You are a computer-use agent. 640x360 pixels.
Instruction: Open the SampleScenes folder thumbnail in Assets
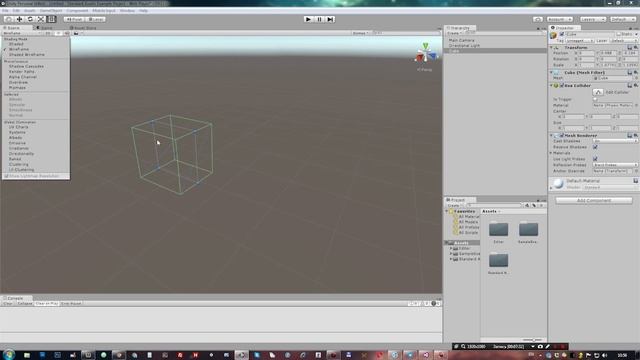[528, 229]
